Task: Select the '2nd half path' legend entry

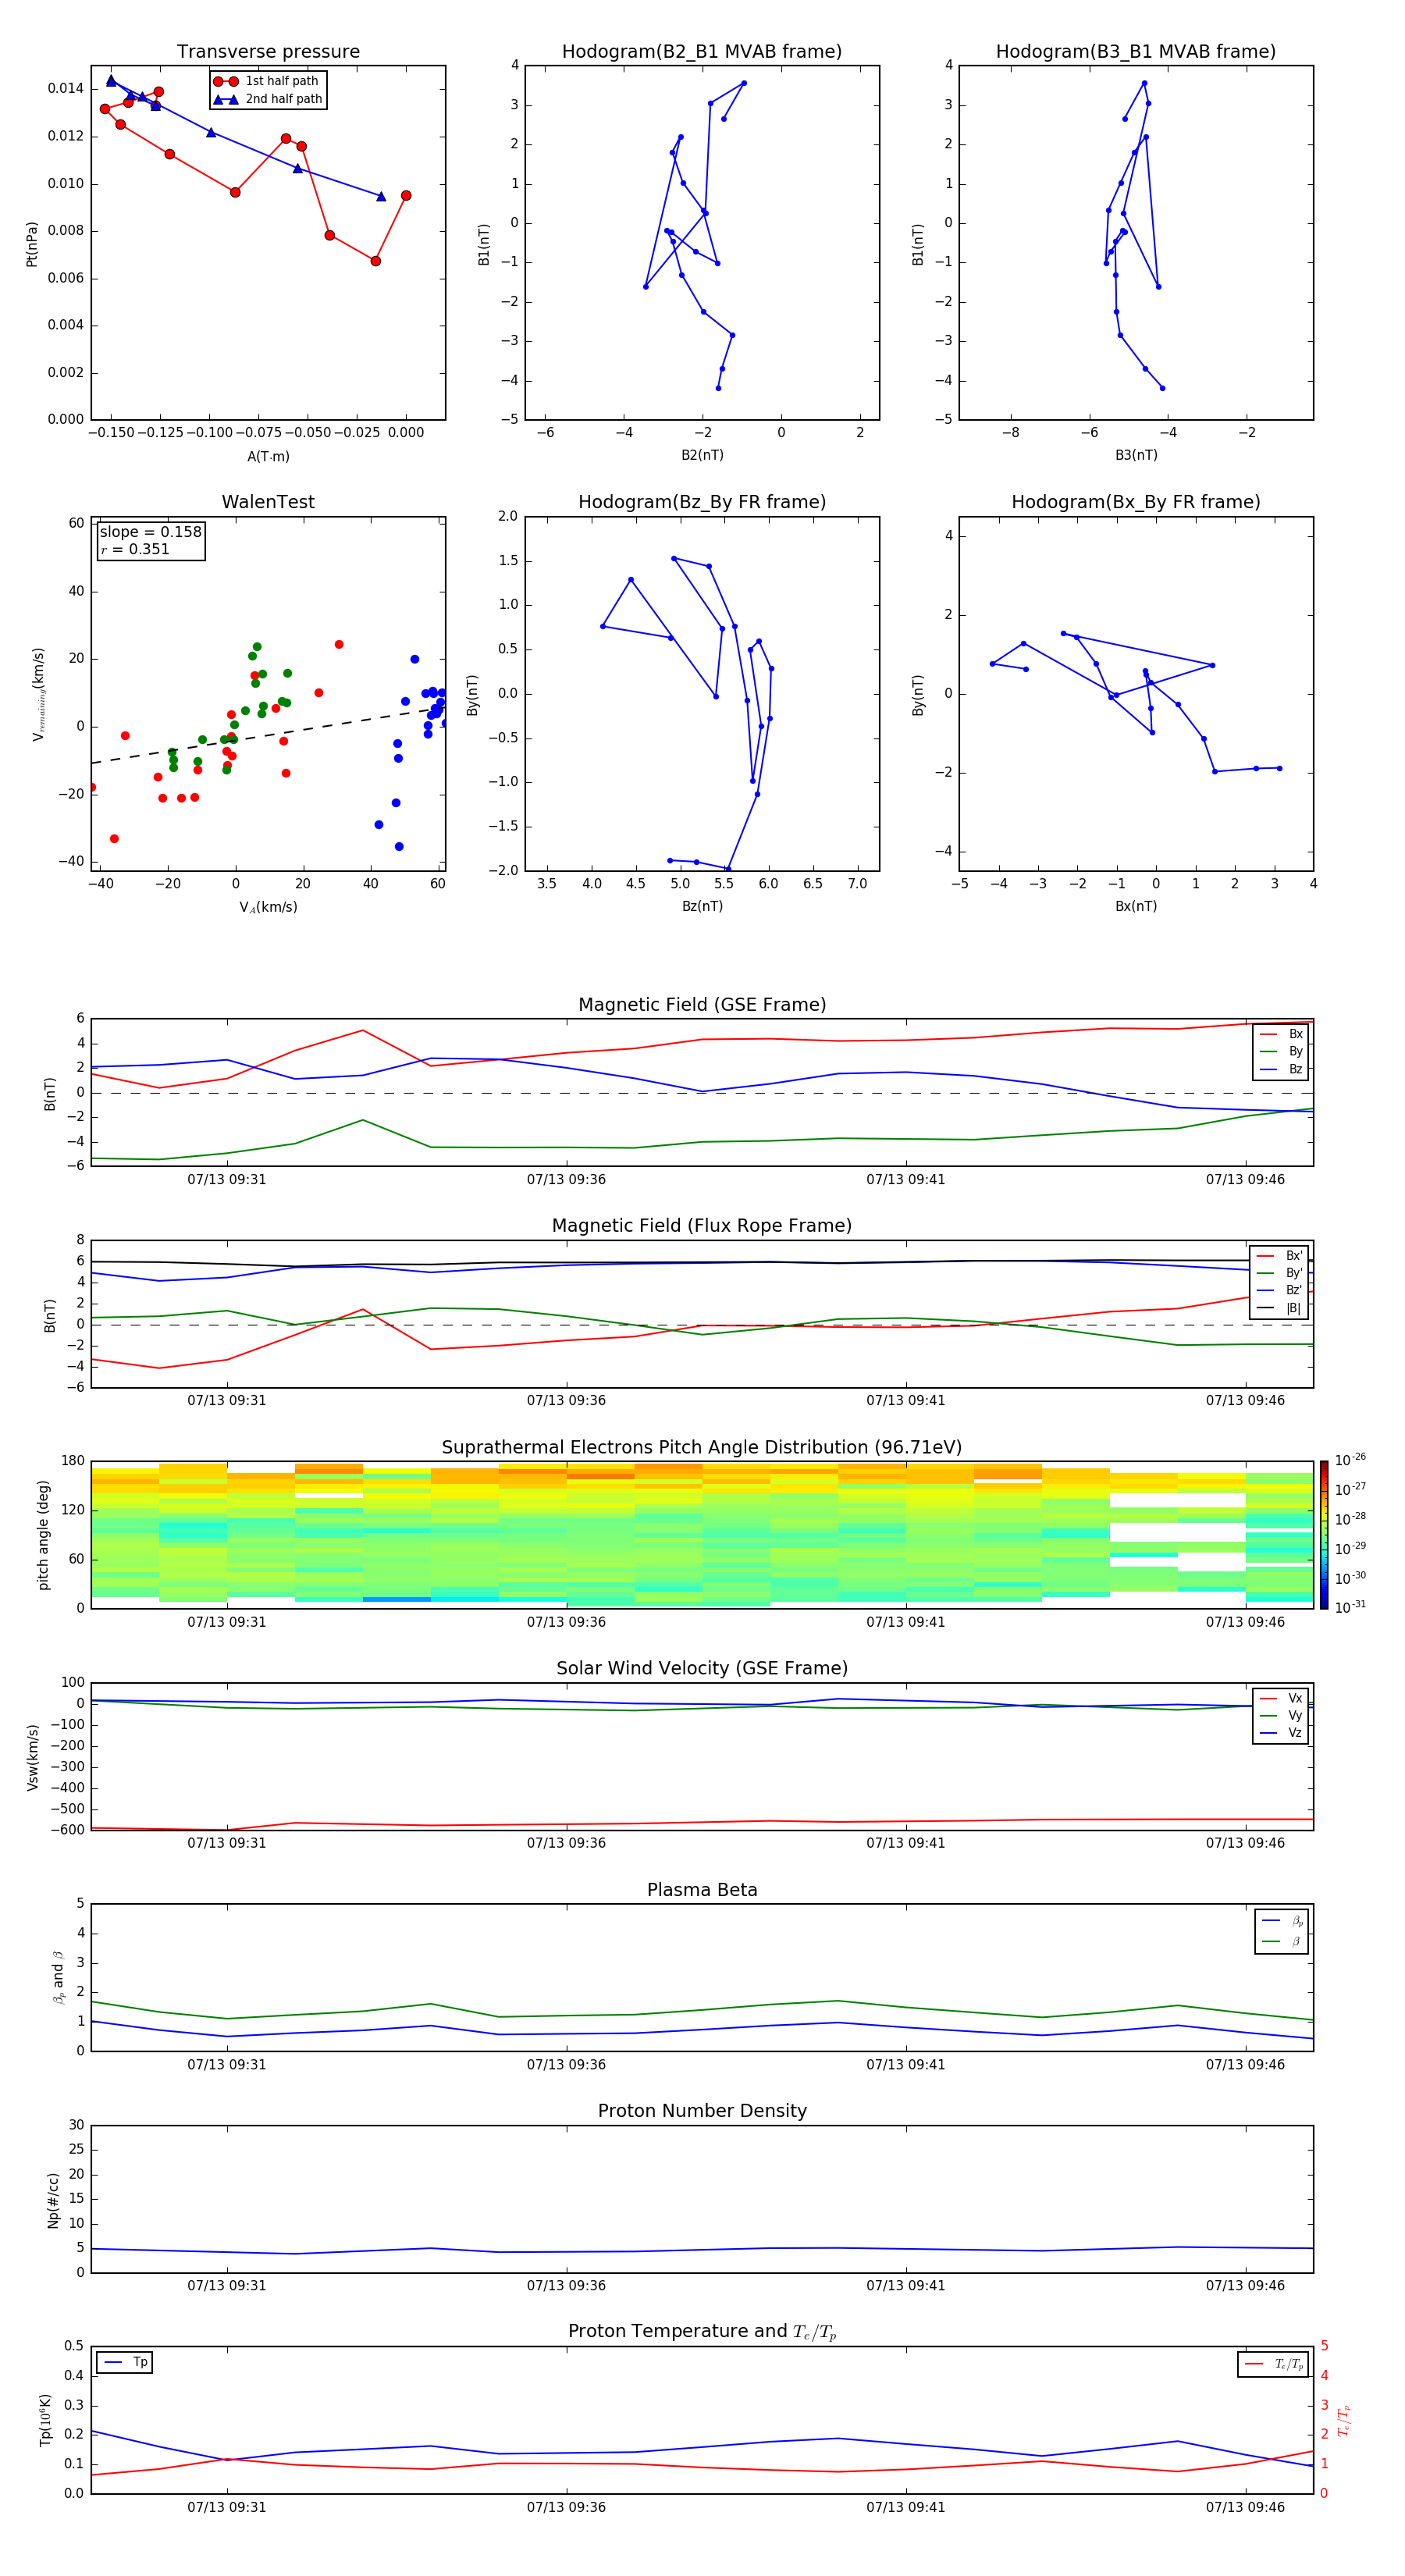Action: (268, 99)
